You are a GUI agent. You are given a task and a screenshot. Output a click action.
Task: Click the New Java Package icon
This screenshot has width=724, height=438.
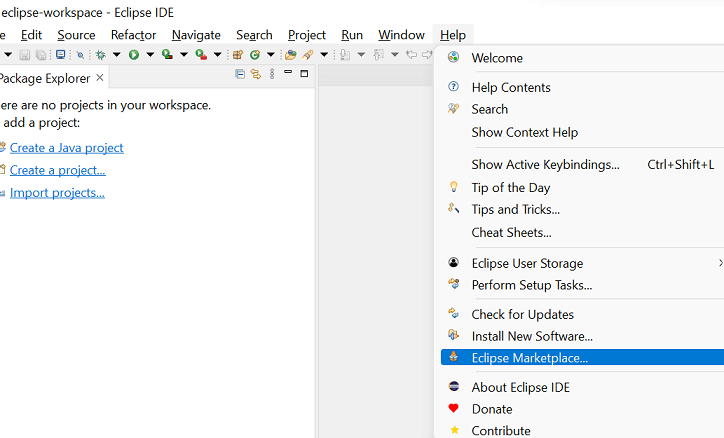(x=238, y=55)
